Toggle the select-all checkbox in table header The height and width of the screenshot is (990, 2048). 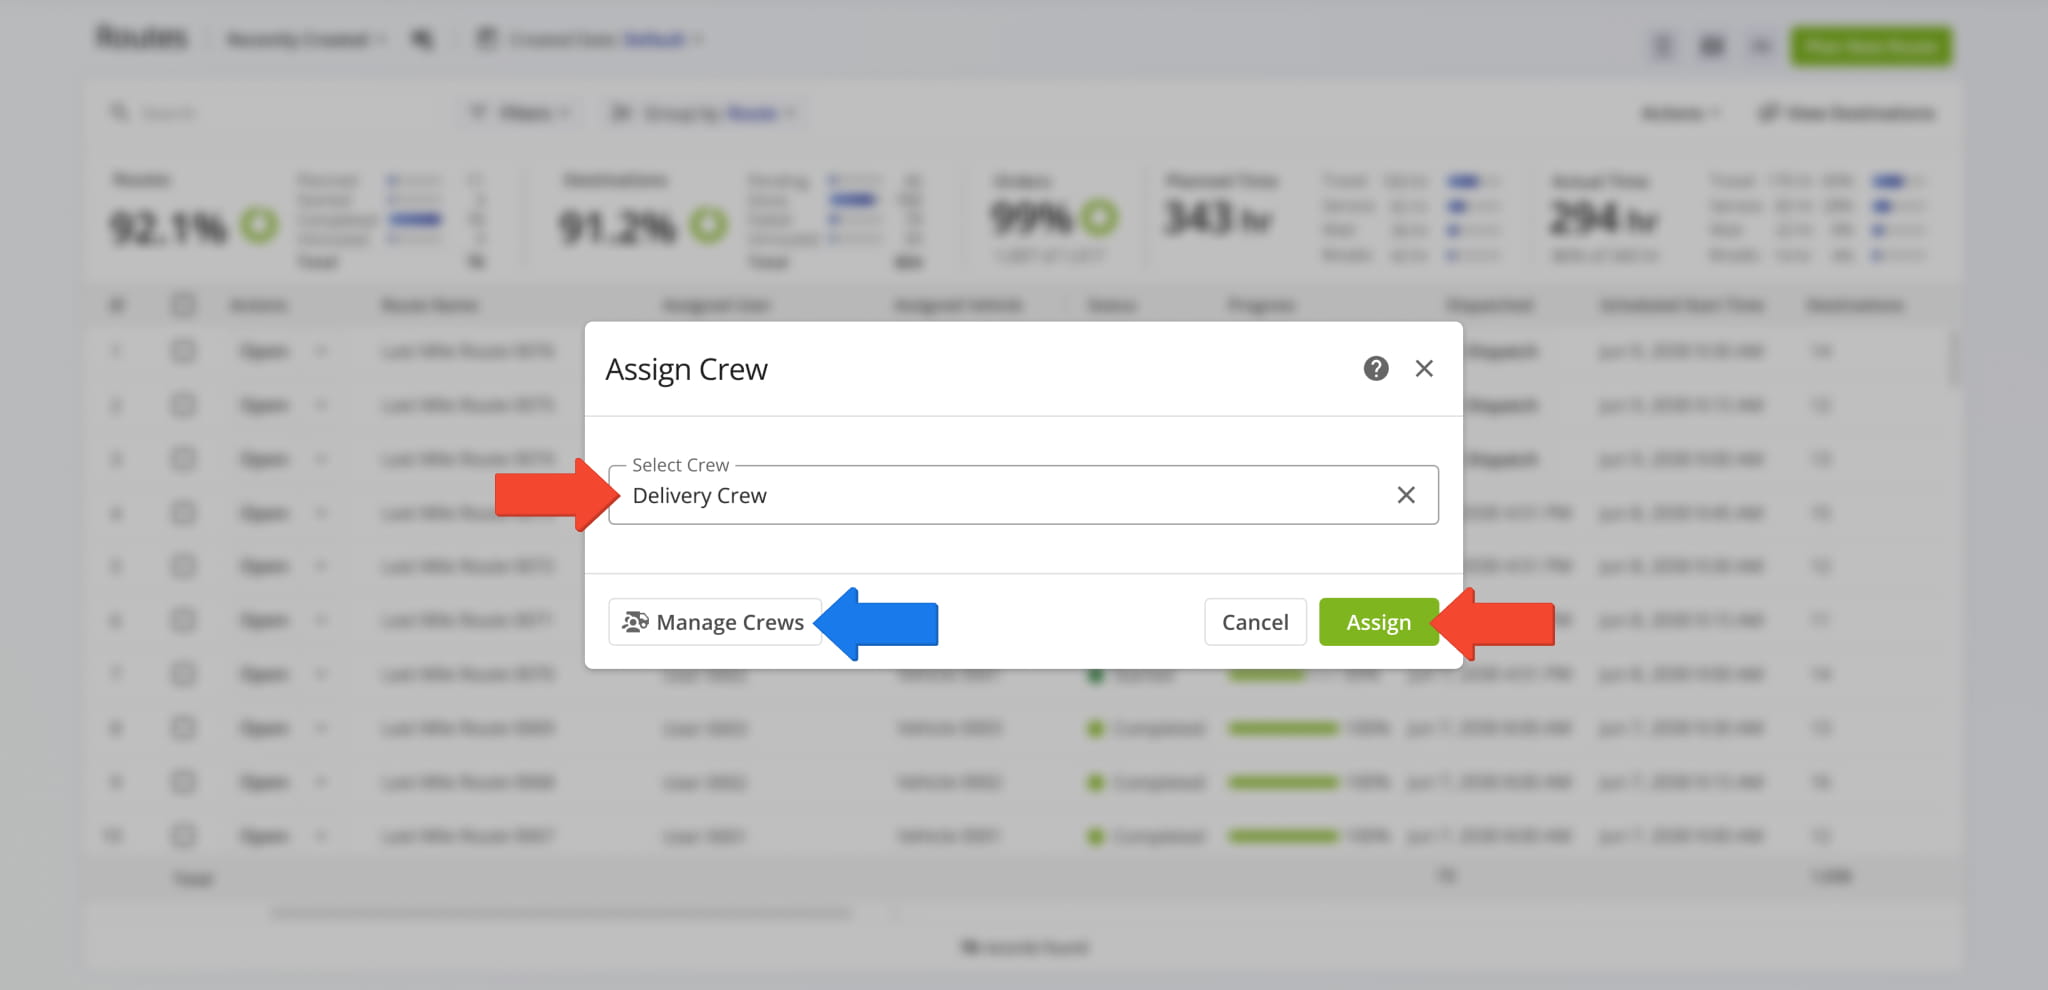[183, 305]
